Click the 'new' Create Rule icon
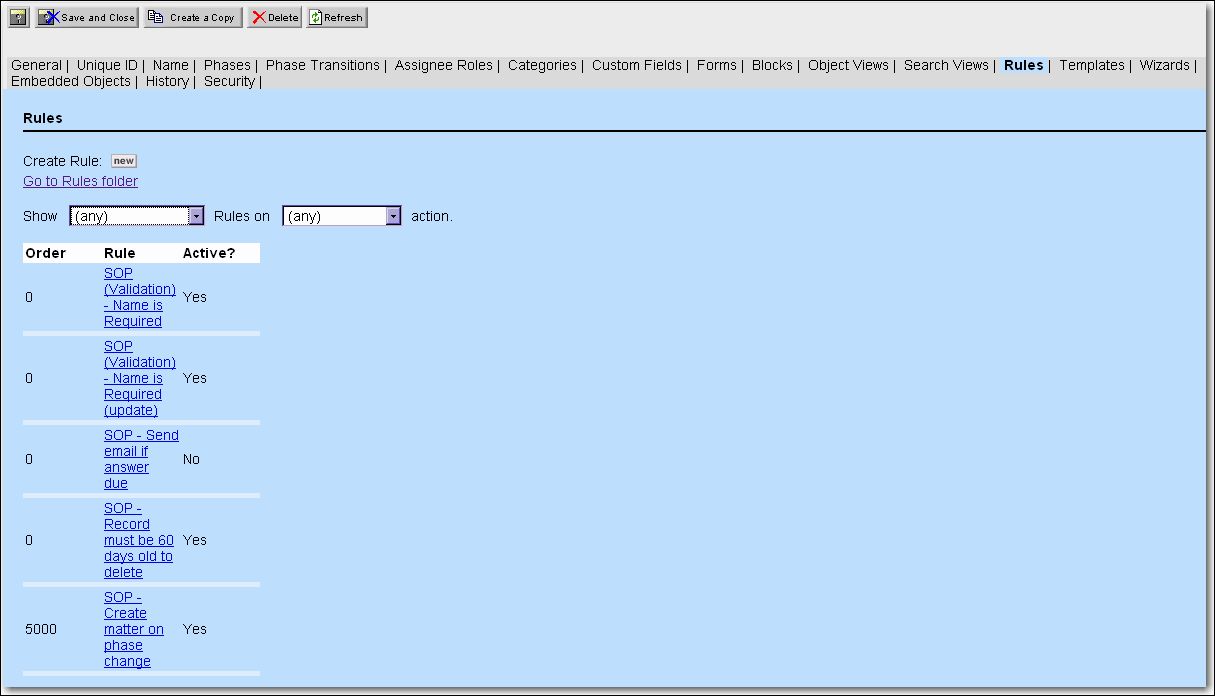Screen dimensions: 1215x696 pos(123,161)
